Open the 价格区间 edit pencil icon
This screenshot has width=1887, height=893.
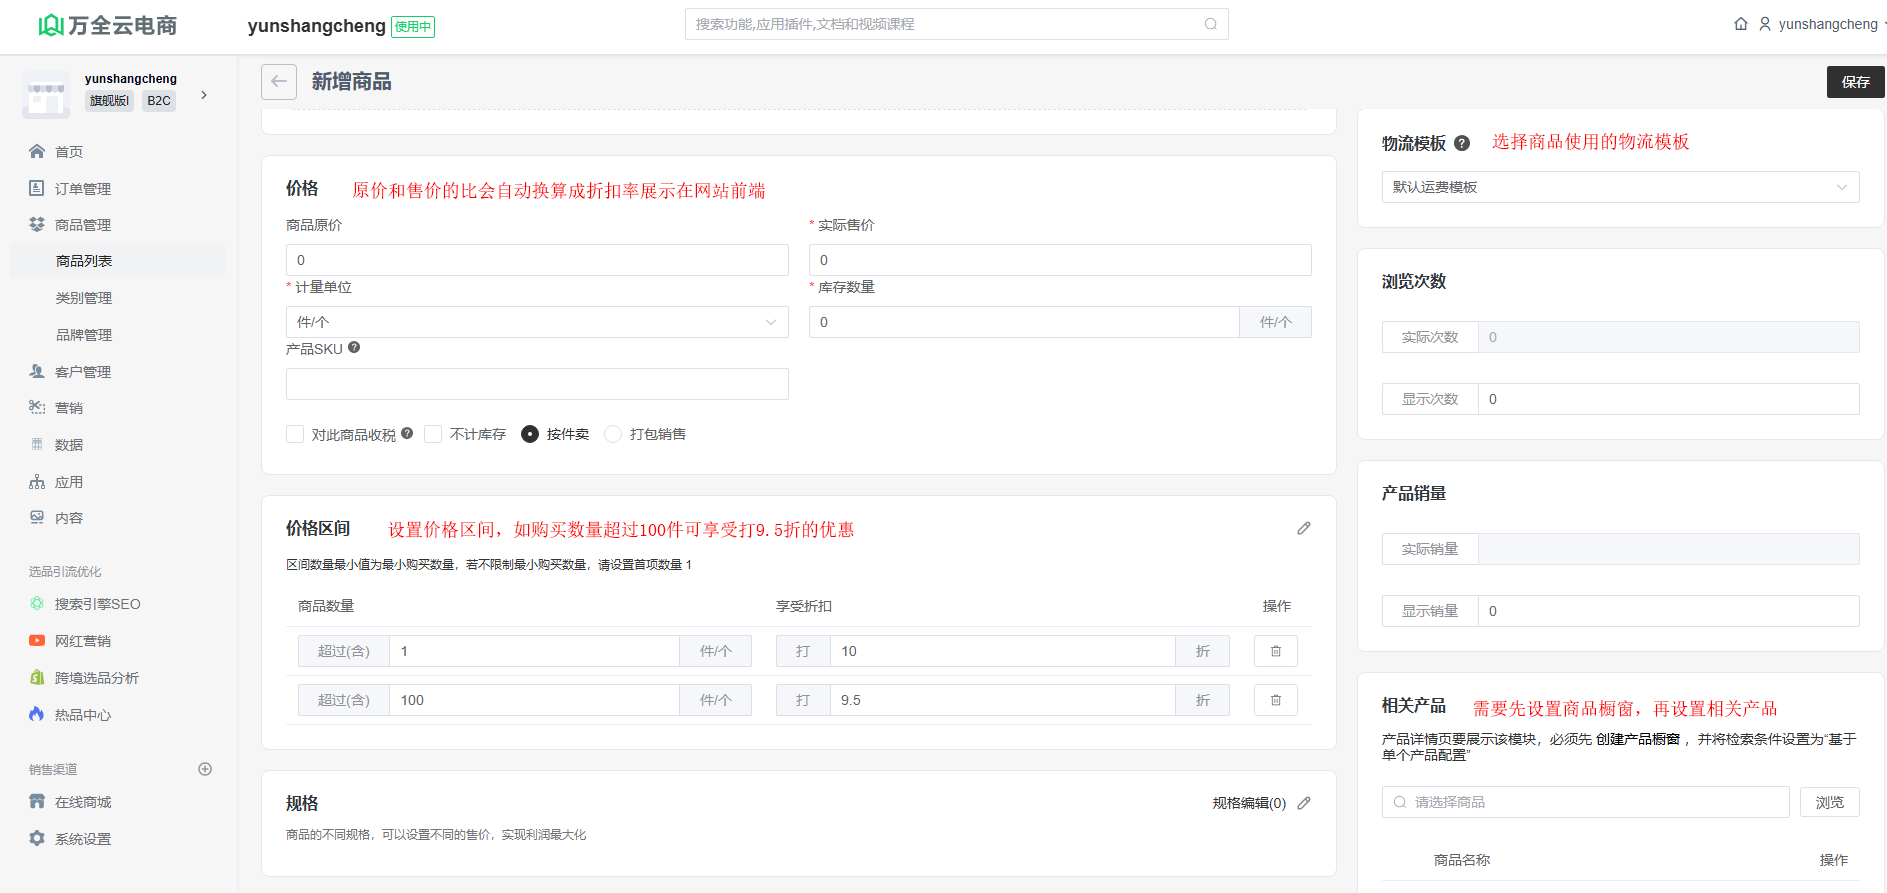1304,528
